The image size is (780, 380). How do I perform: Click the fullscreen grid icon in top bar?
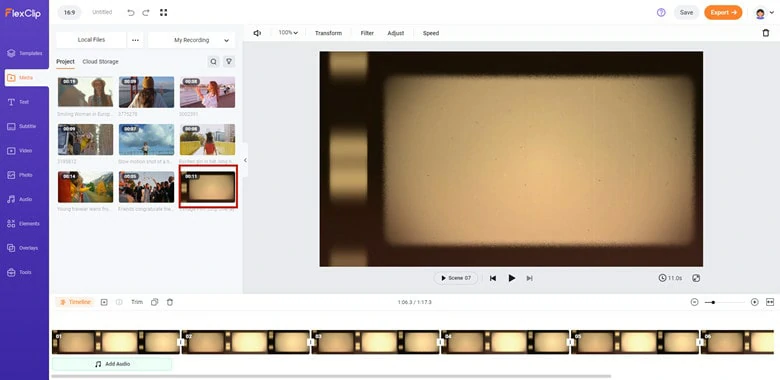163,12
